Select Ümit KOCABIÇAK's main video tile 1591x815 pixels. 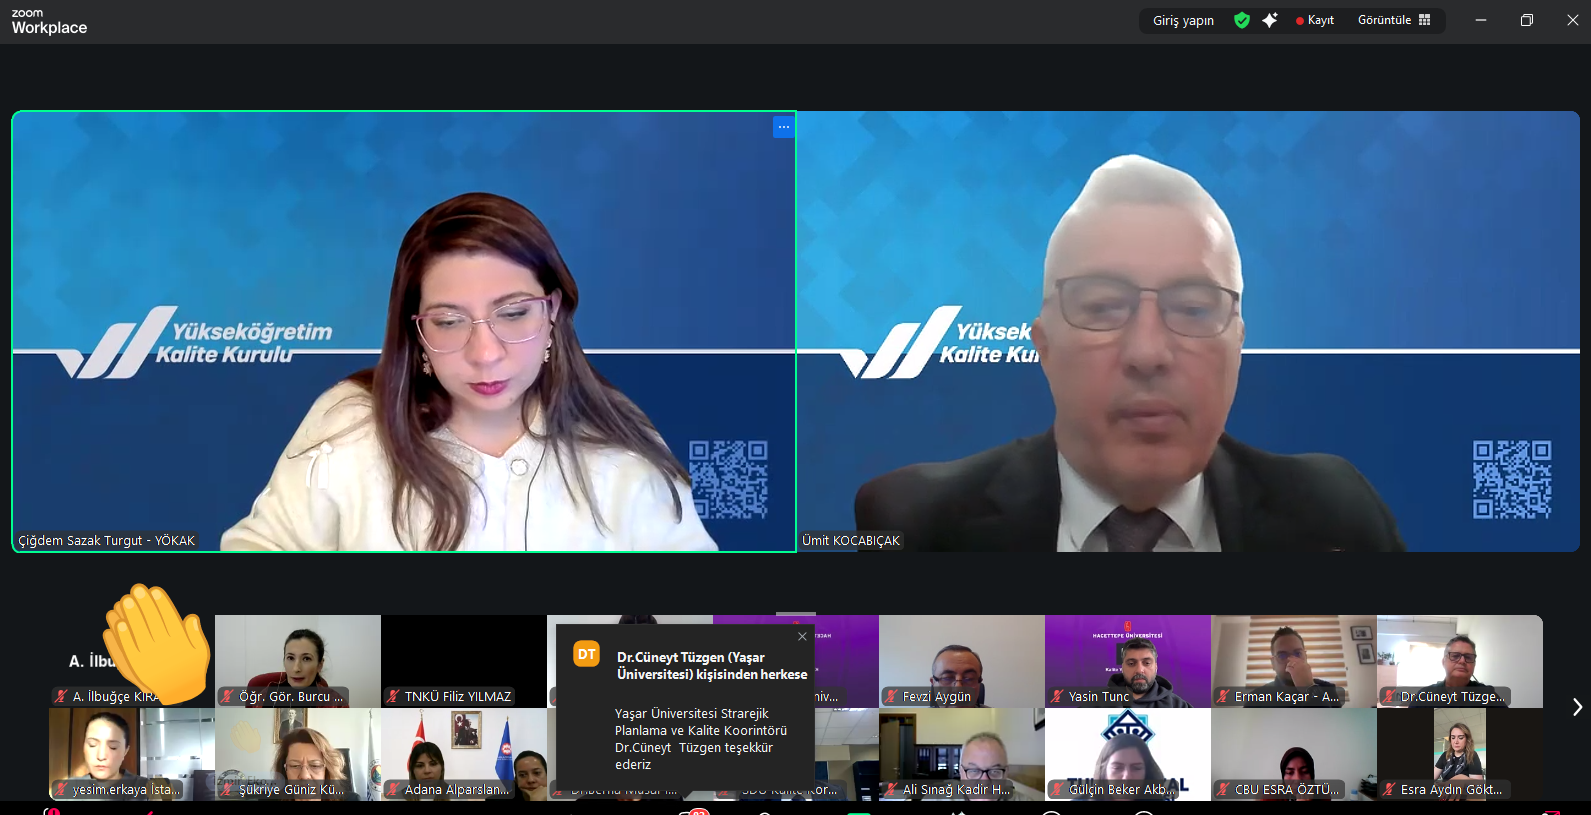pyautogui.click(x=1188, y=330)
